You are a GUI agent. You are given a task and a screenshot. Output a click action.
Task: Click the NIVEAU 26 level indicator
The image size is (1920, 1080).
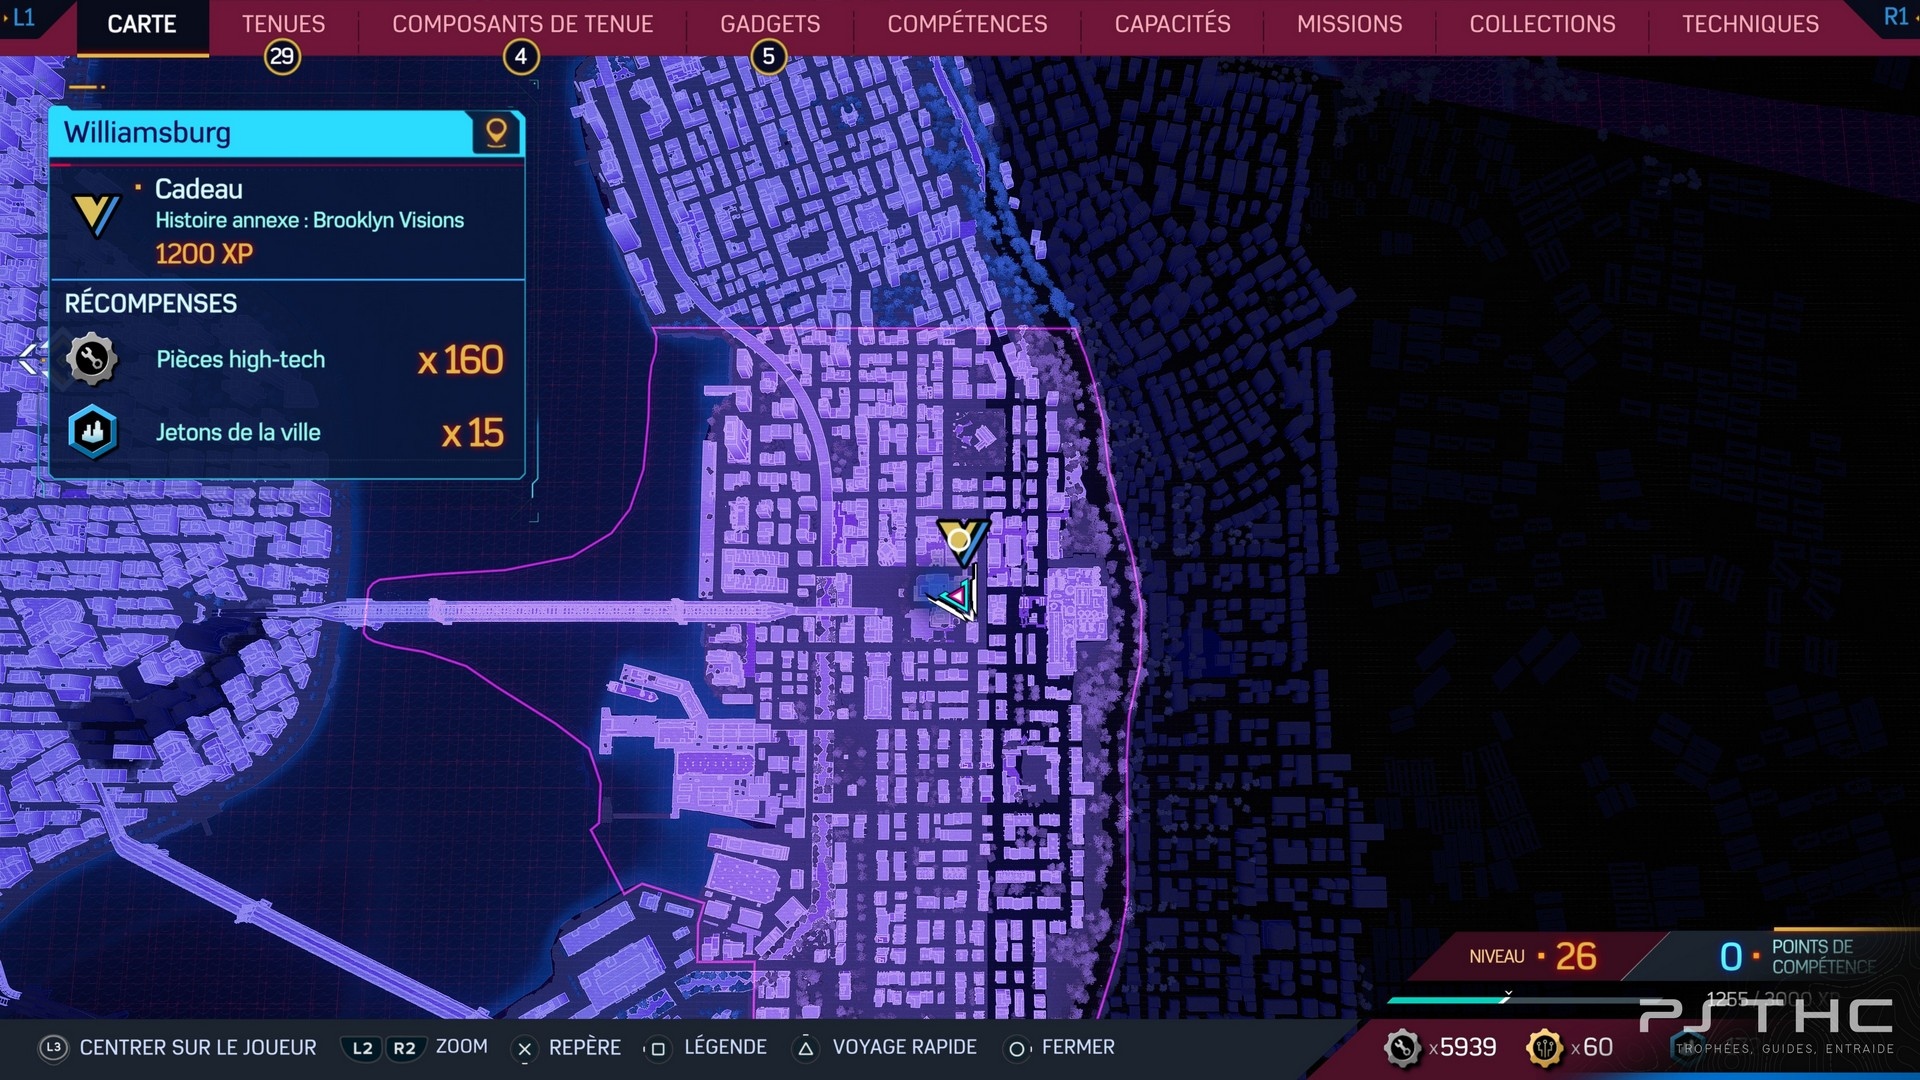coord(1533,956)
